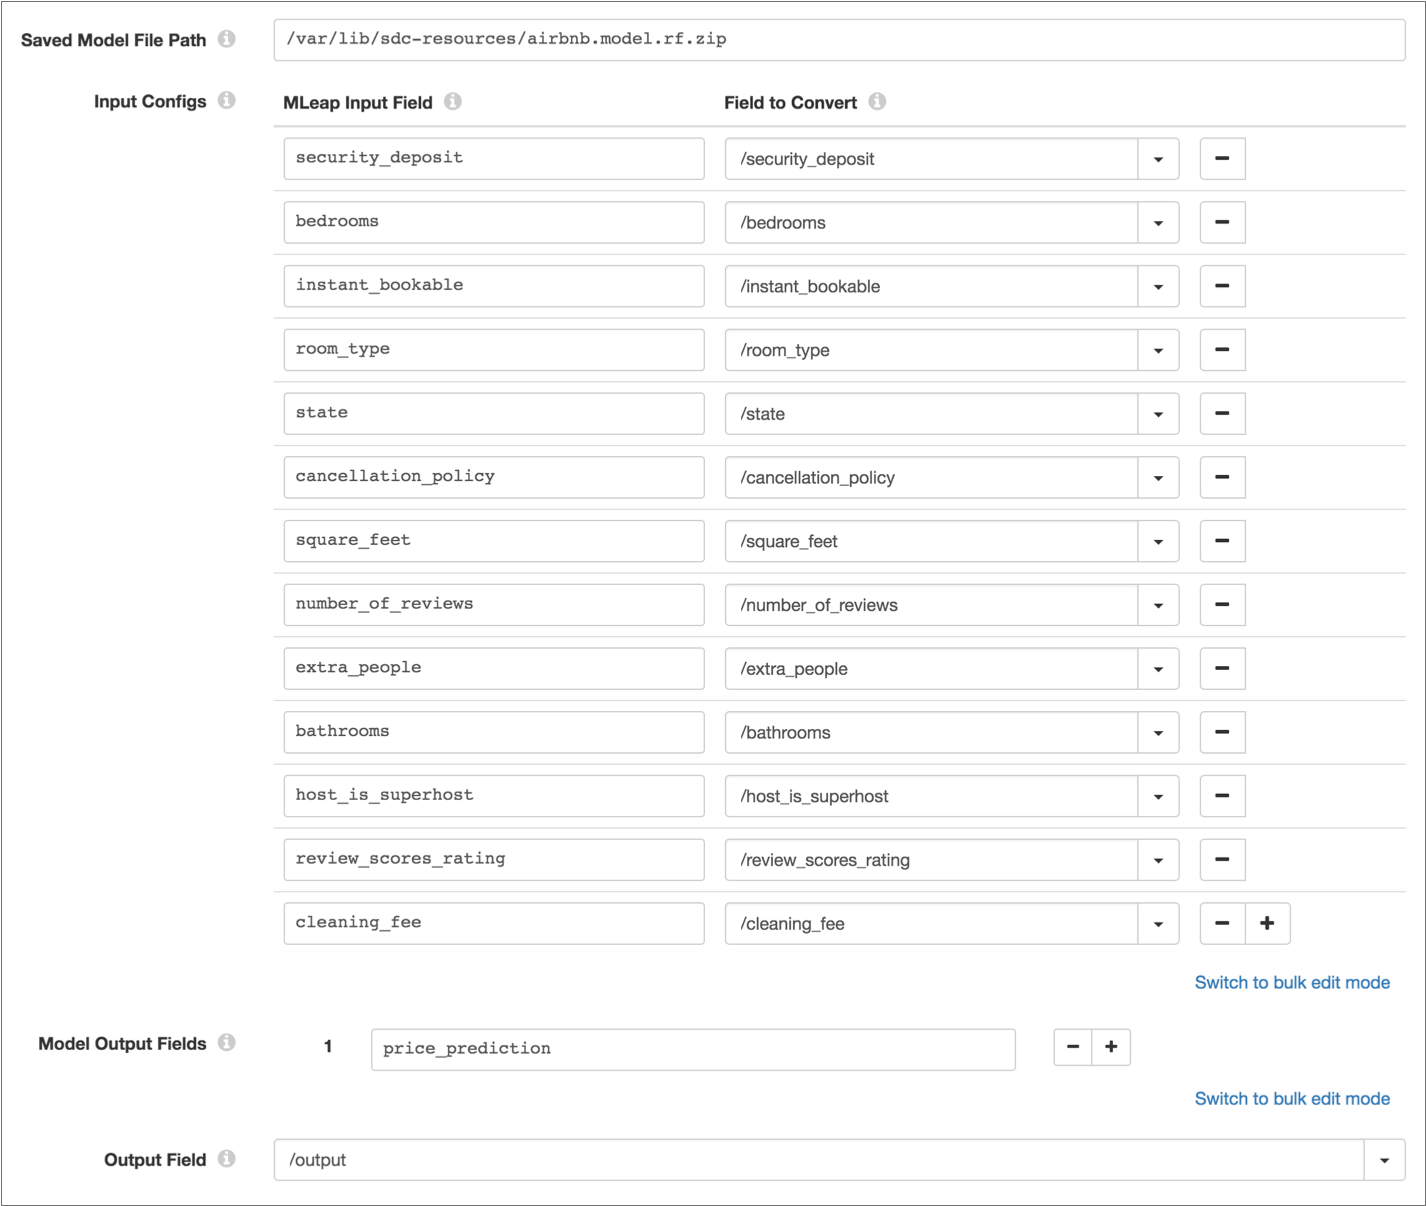1426x1206 pixels.
Task: Remove the cleaning_fee input config row
Action: tap(1221, 923)
